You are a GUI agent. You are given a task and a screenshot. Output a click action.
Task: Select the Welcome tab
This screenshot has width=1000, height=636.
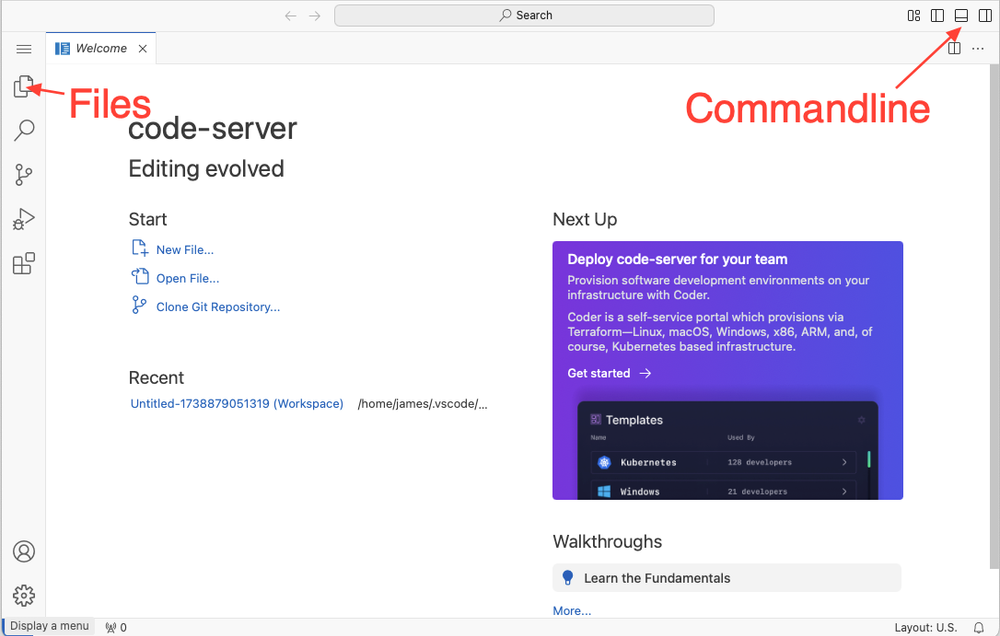pos(100,48)
